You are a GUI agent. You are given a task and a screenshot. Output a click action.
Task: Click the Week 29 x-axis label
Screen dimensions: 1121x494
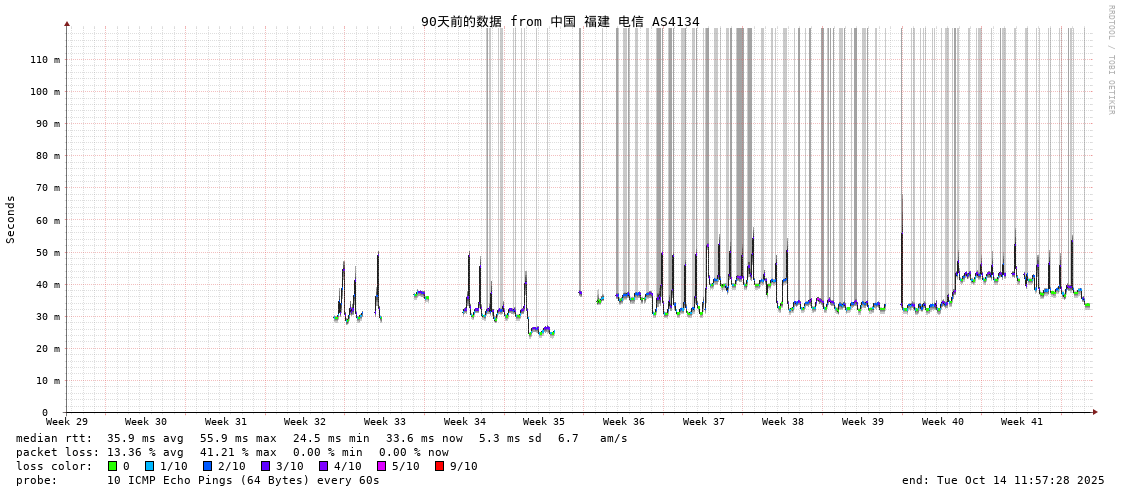point(67,422)
